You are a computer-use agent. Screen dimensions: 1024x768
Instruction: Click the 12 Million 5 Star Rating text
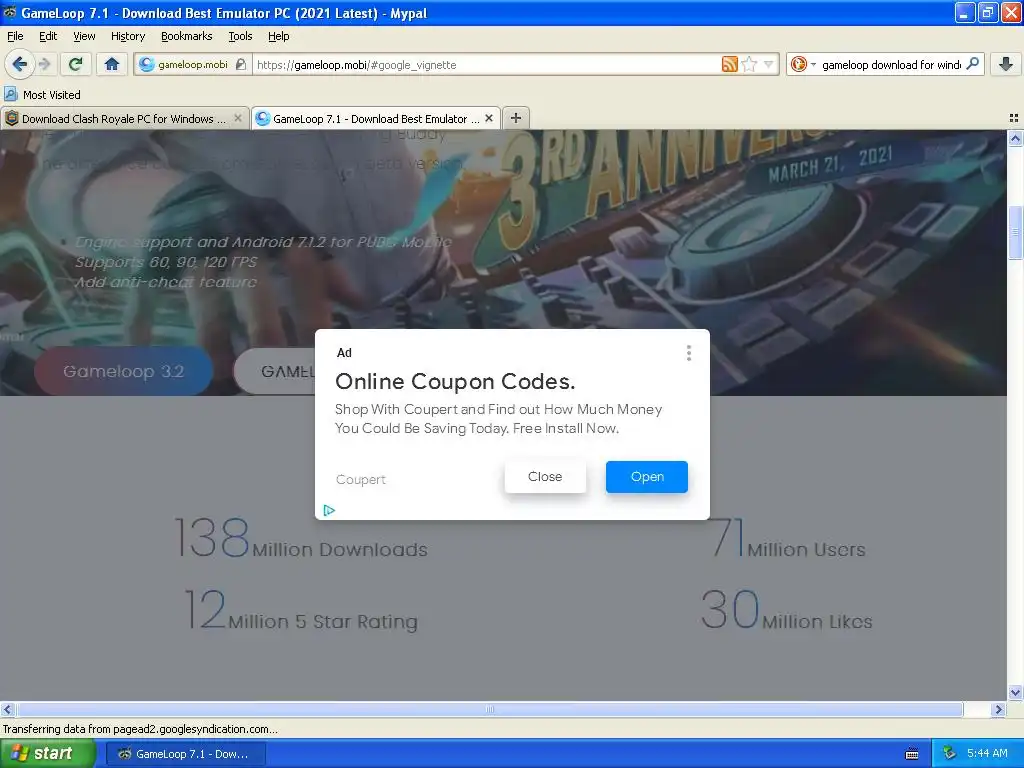click(x=301, y=611)
